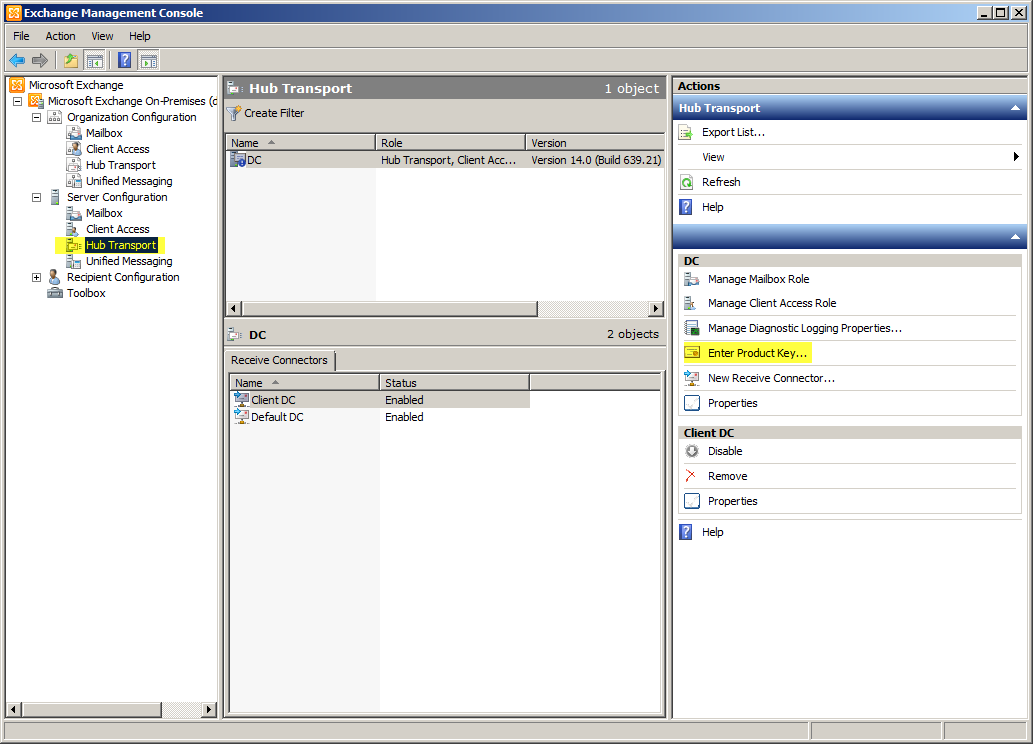
Task: Click the Default DC connector icon
Action: click(x=242, y=416)
